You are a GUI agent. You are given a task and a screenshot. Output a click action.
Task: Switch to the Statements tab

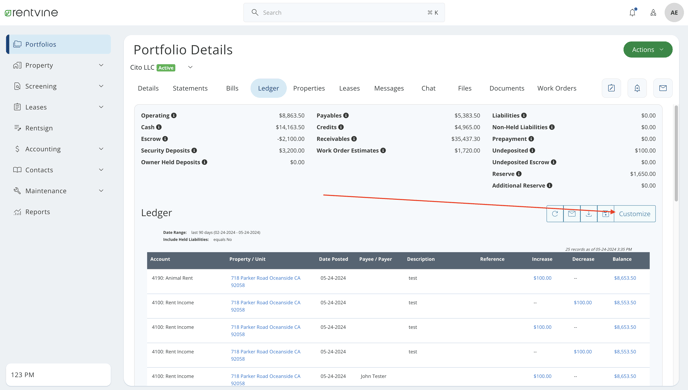[x=190, y=88]
